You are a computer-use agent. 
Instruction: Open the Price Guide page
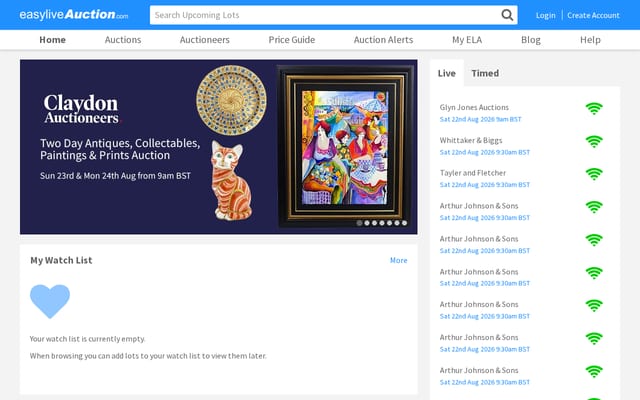point(291,40)
